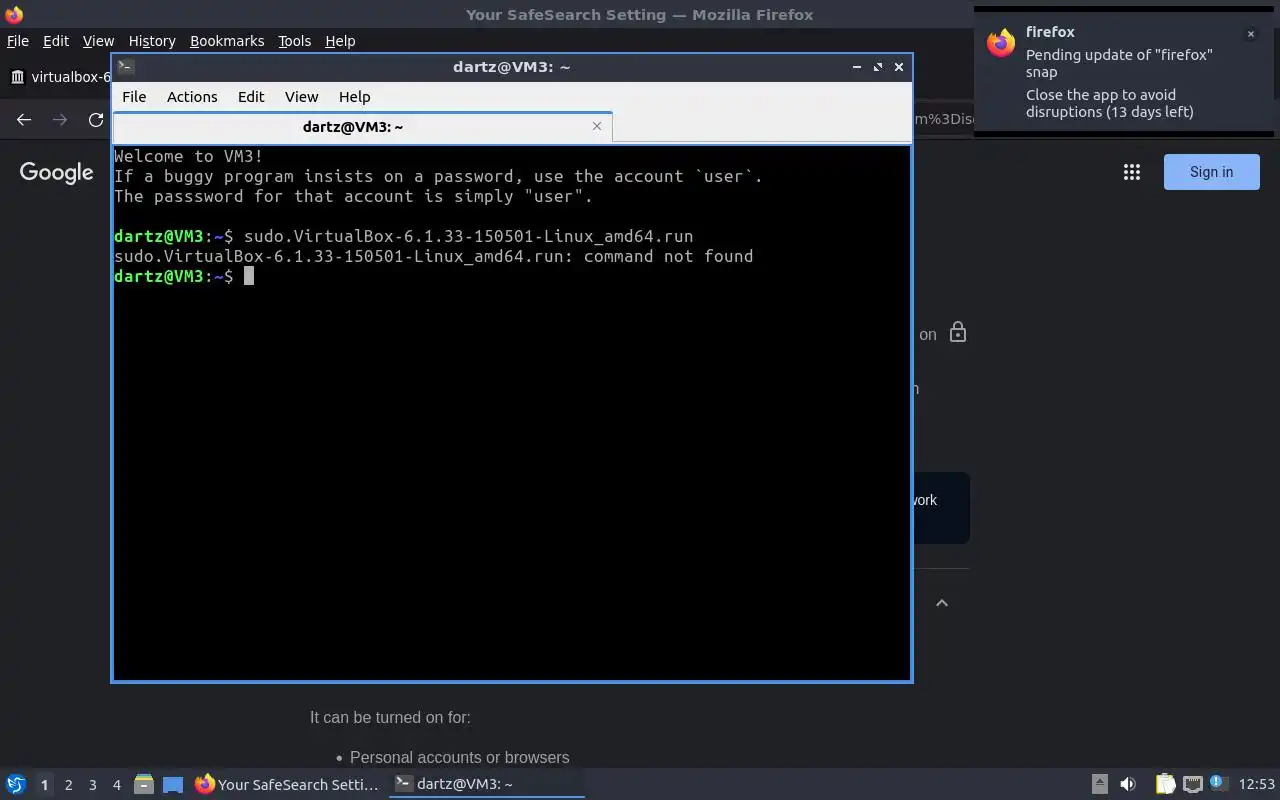The image size is (1280, 800).
Task: Click the 'command not found' error line
Action: point(433,256)
